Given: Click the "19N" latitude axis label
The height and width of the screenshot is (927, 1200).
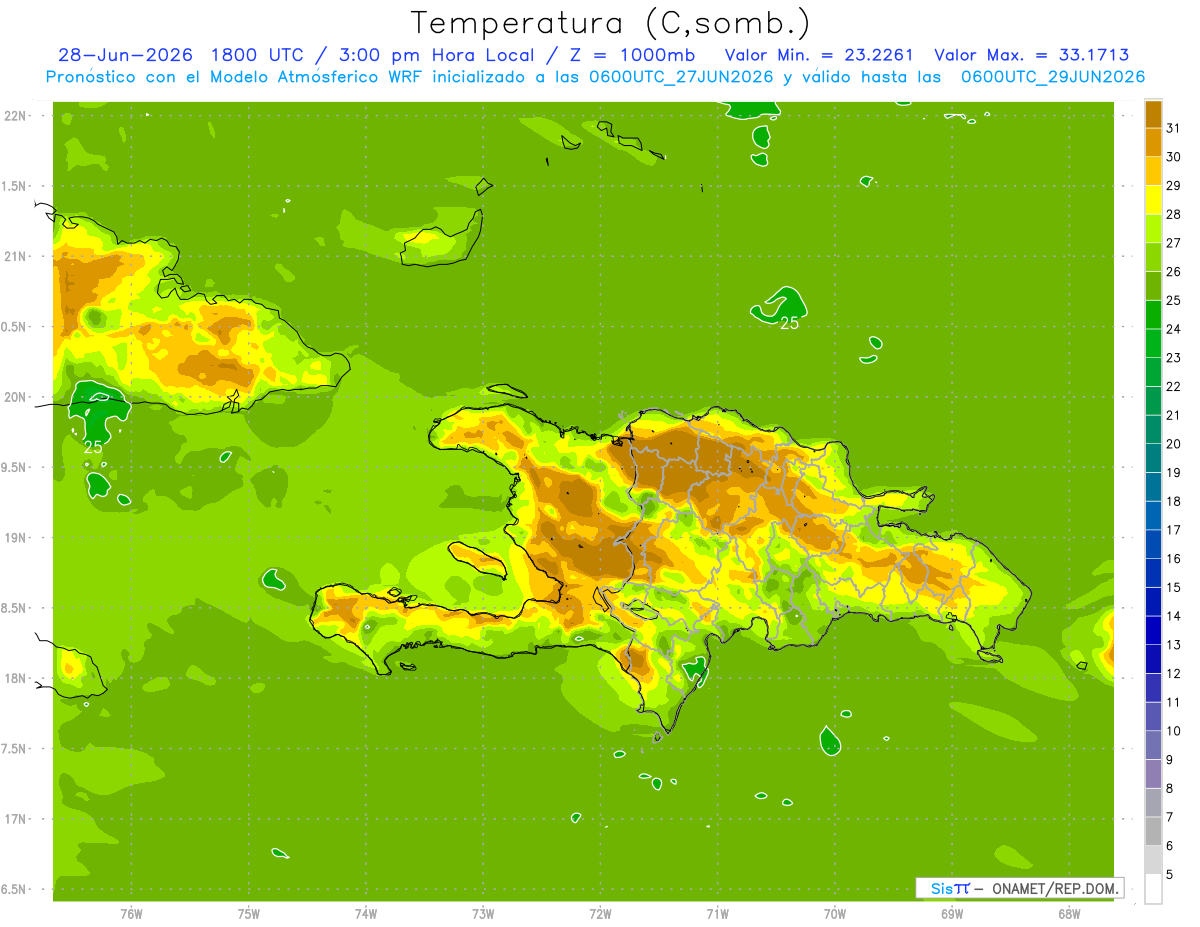Looking at the screenshot, I should pos(14,538).
